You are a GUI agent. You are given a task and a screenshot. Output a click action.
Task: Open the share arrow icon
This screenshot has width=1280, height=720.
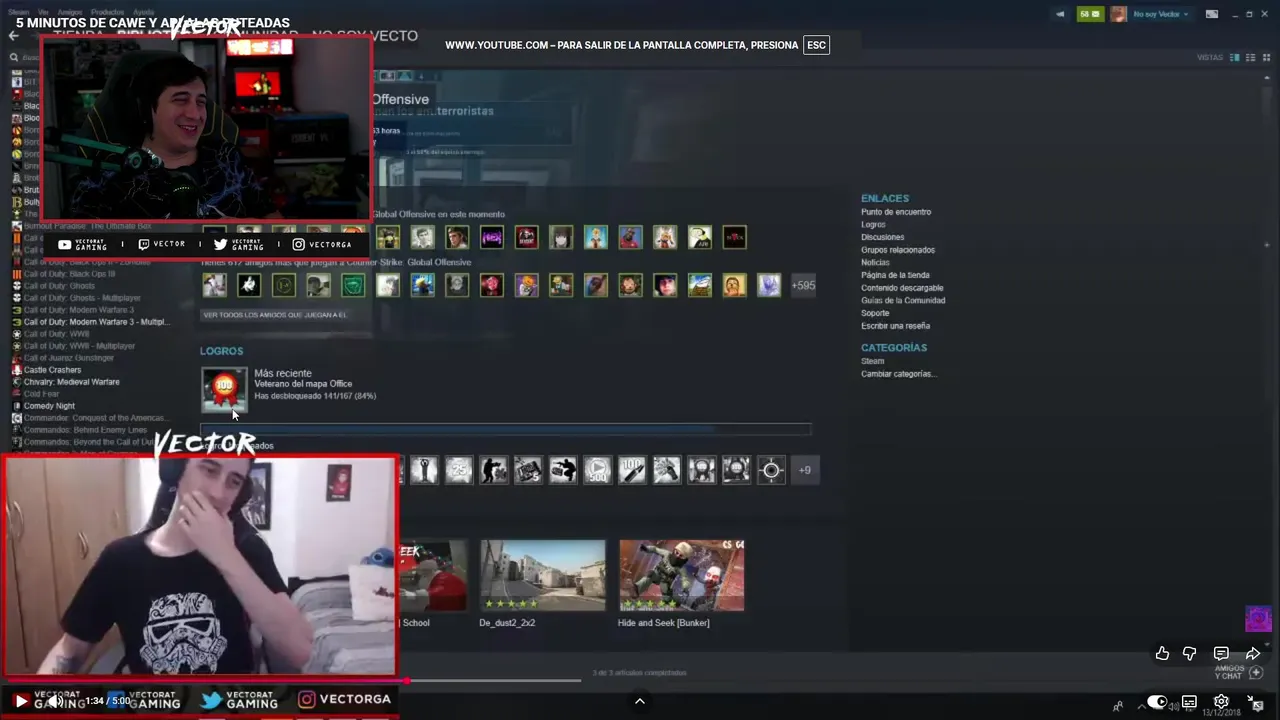(1253, 653)
